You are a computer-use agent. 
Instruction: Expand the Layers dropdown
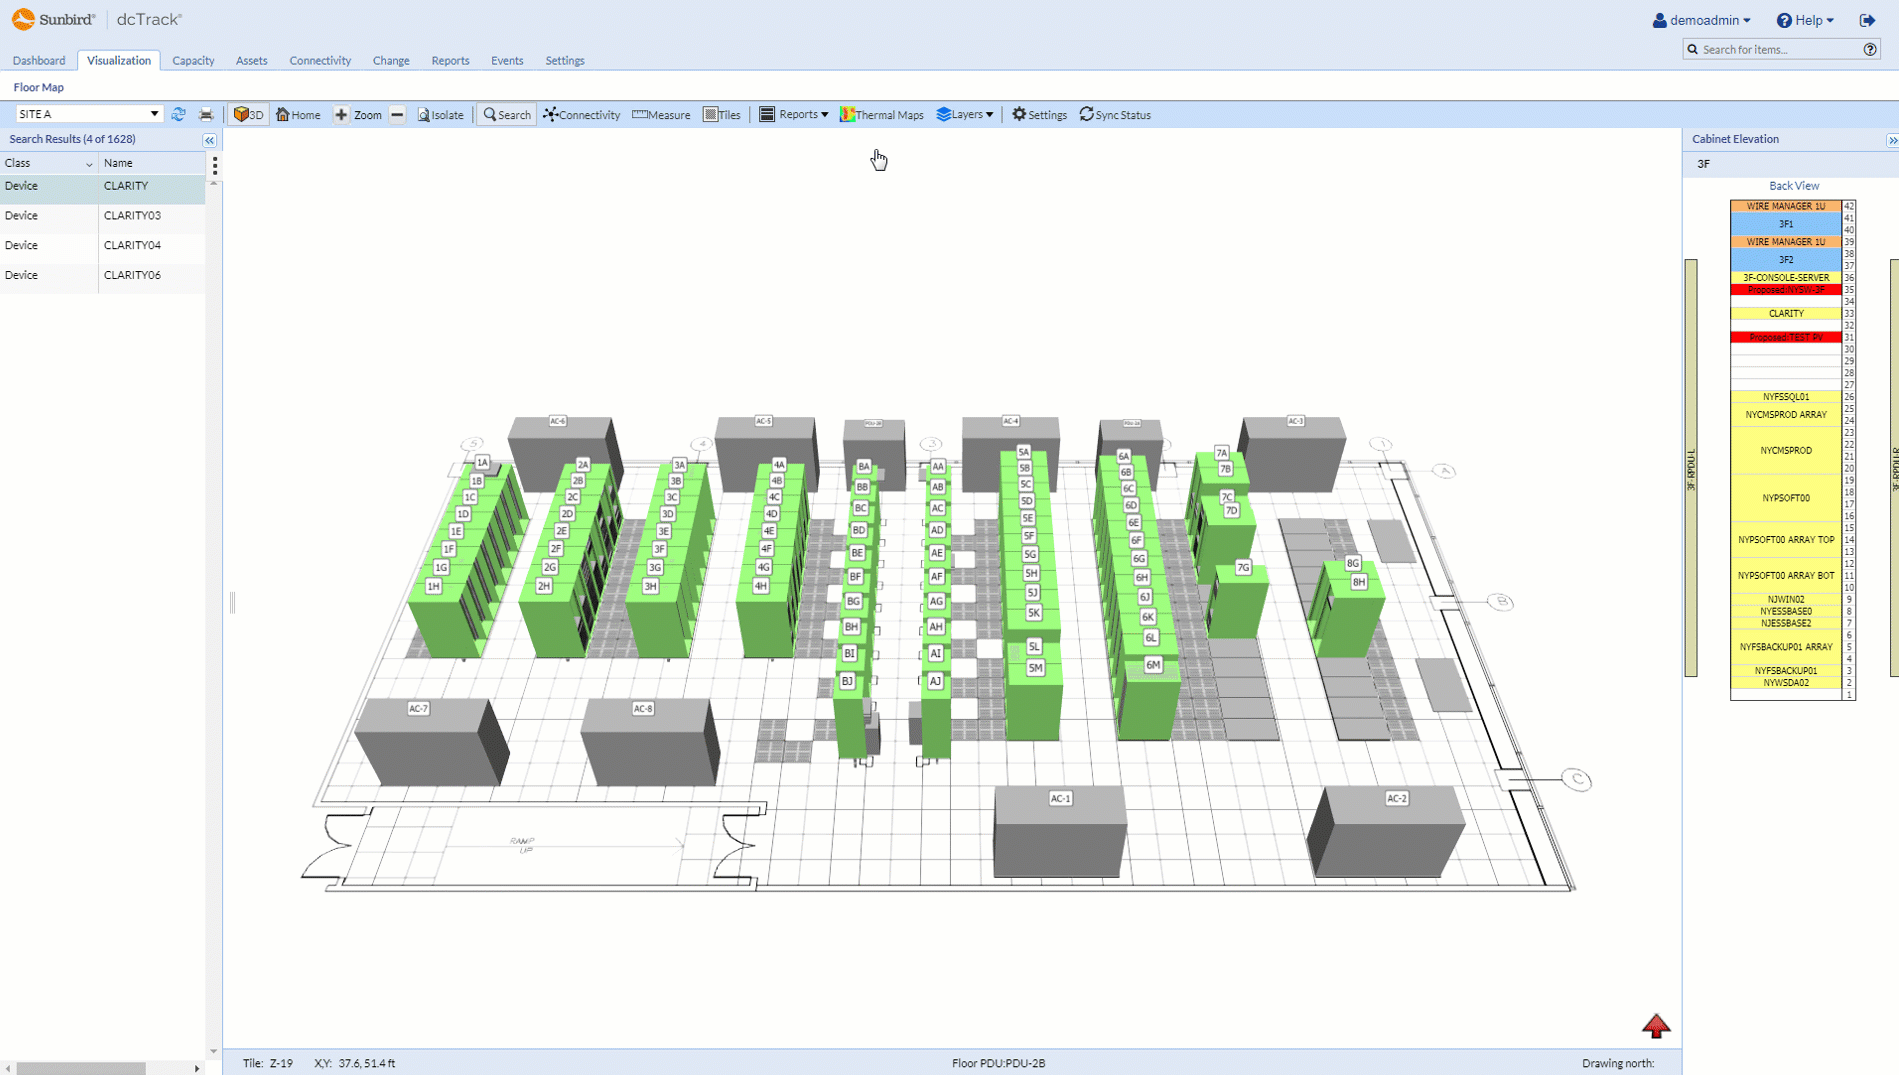coord(964,115)
